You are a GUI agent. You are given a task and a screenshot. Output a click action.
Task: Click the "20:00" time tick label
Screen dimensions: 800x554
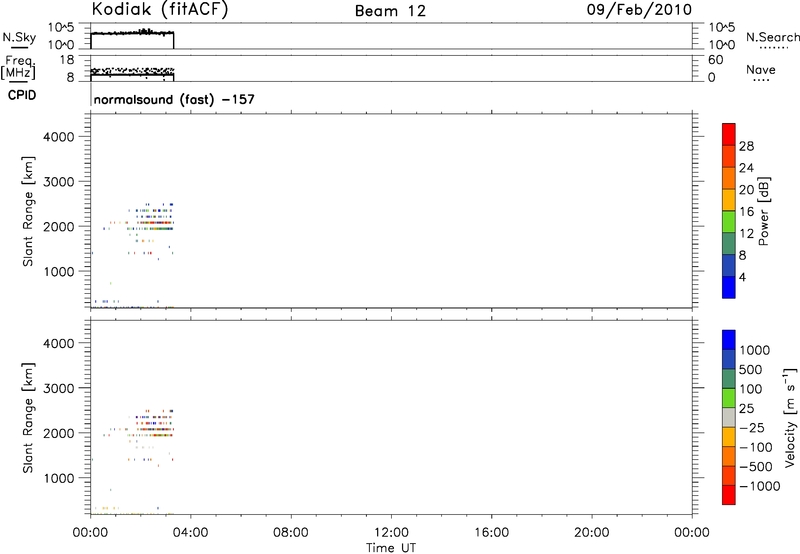click(x=591, y=533)
